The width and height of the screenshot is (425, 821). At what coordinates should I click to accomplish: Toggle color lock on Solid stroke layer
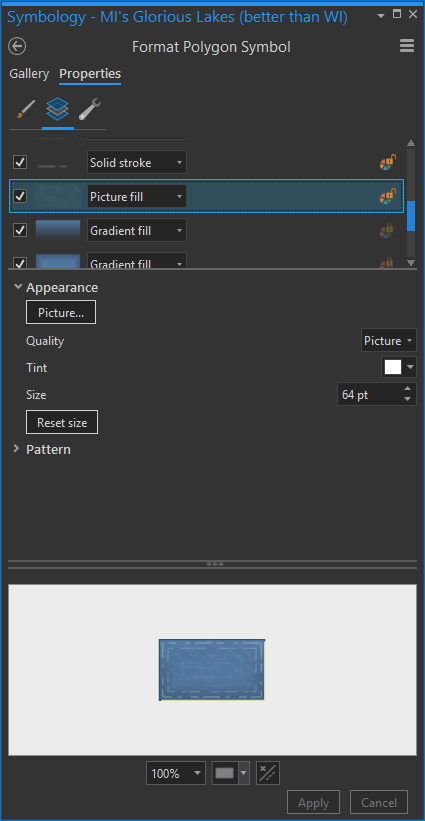pyautogui.click(x=388, y=163)
